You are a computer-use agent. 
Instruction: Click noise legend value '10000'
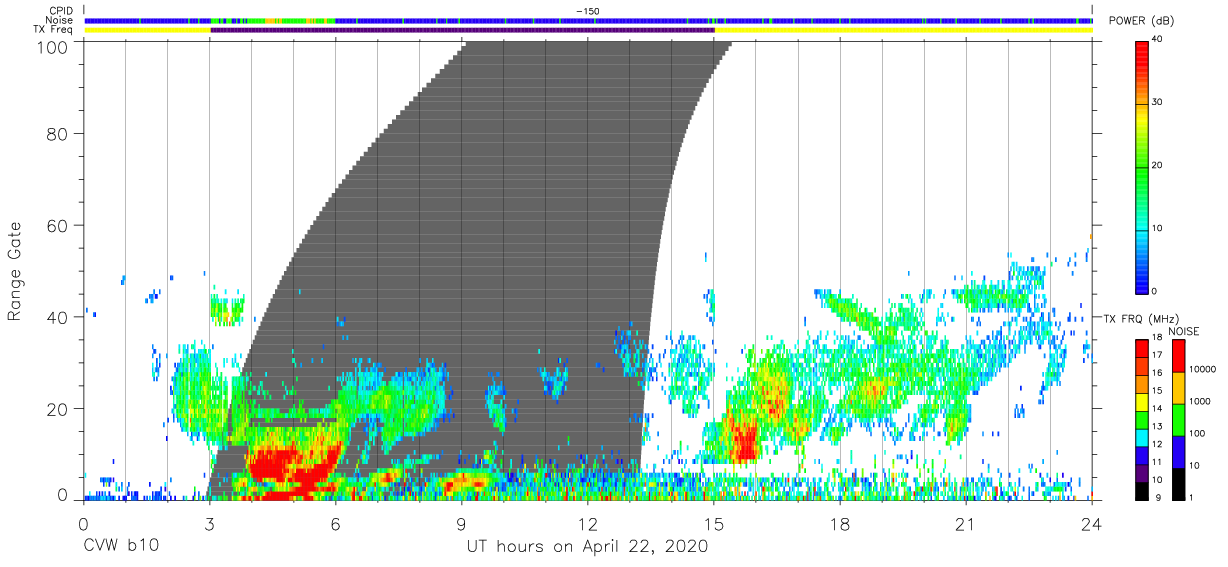click(x=1205, y=369)
